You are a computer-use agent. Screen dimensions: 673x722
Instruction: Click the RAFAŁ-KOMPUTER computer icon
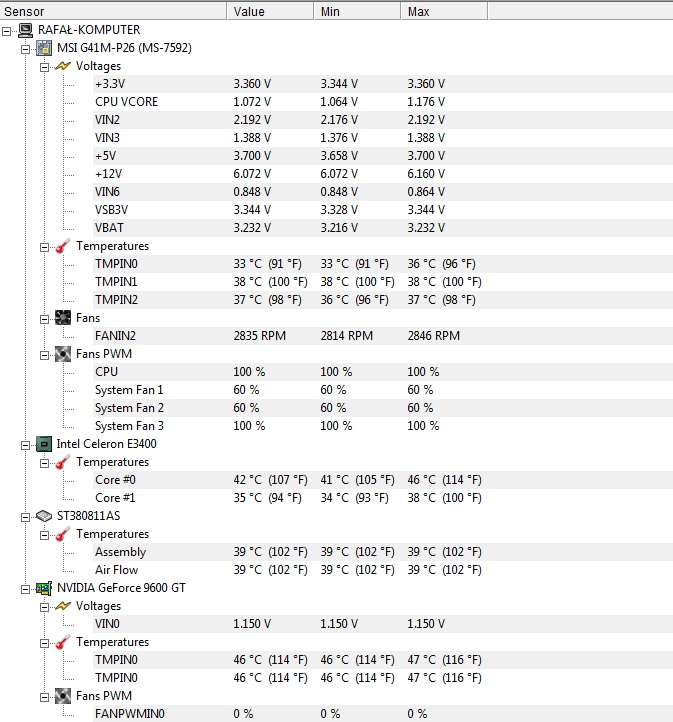25,30
